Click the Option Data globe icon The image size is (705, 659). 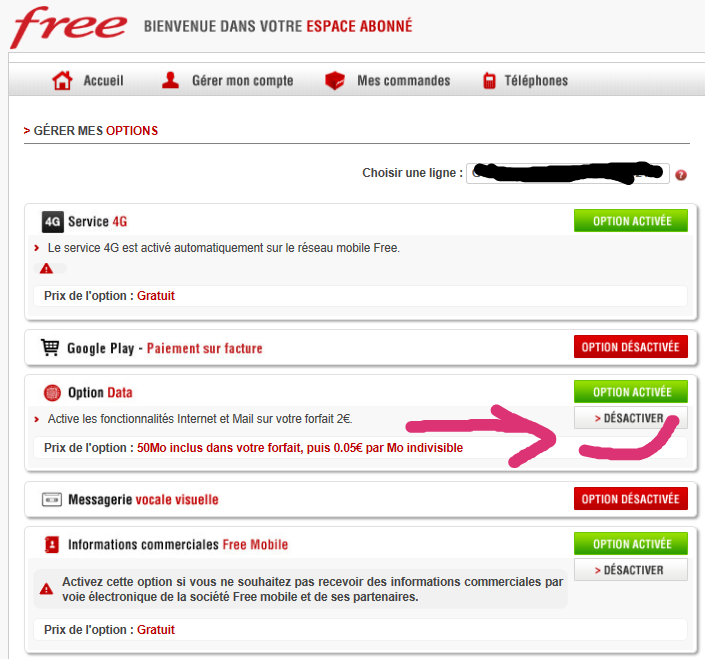(52, 392)
